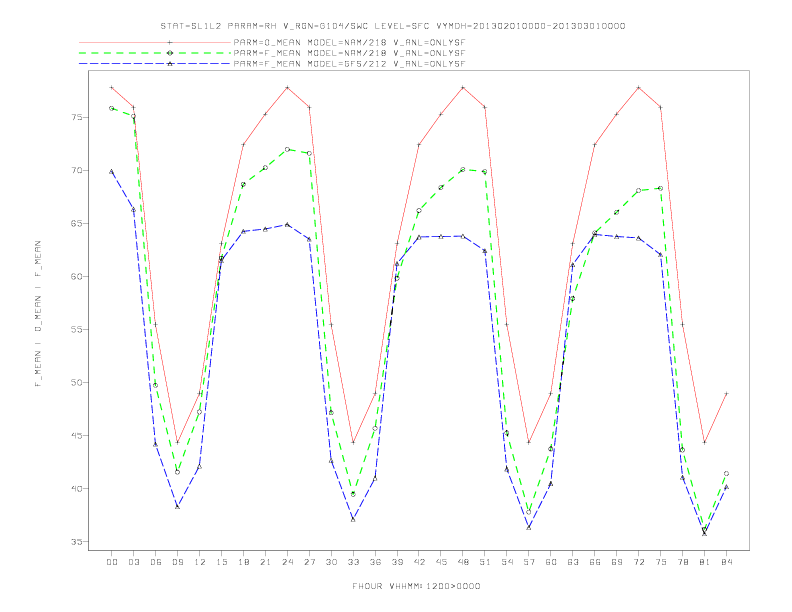Click the red line's peak marker at hour 24

(287, 87)
